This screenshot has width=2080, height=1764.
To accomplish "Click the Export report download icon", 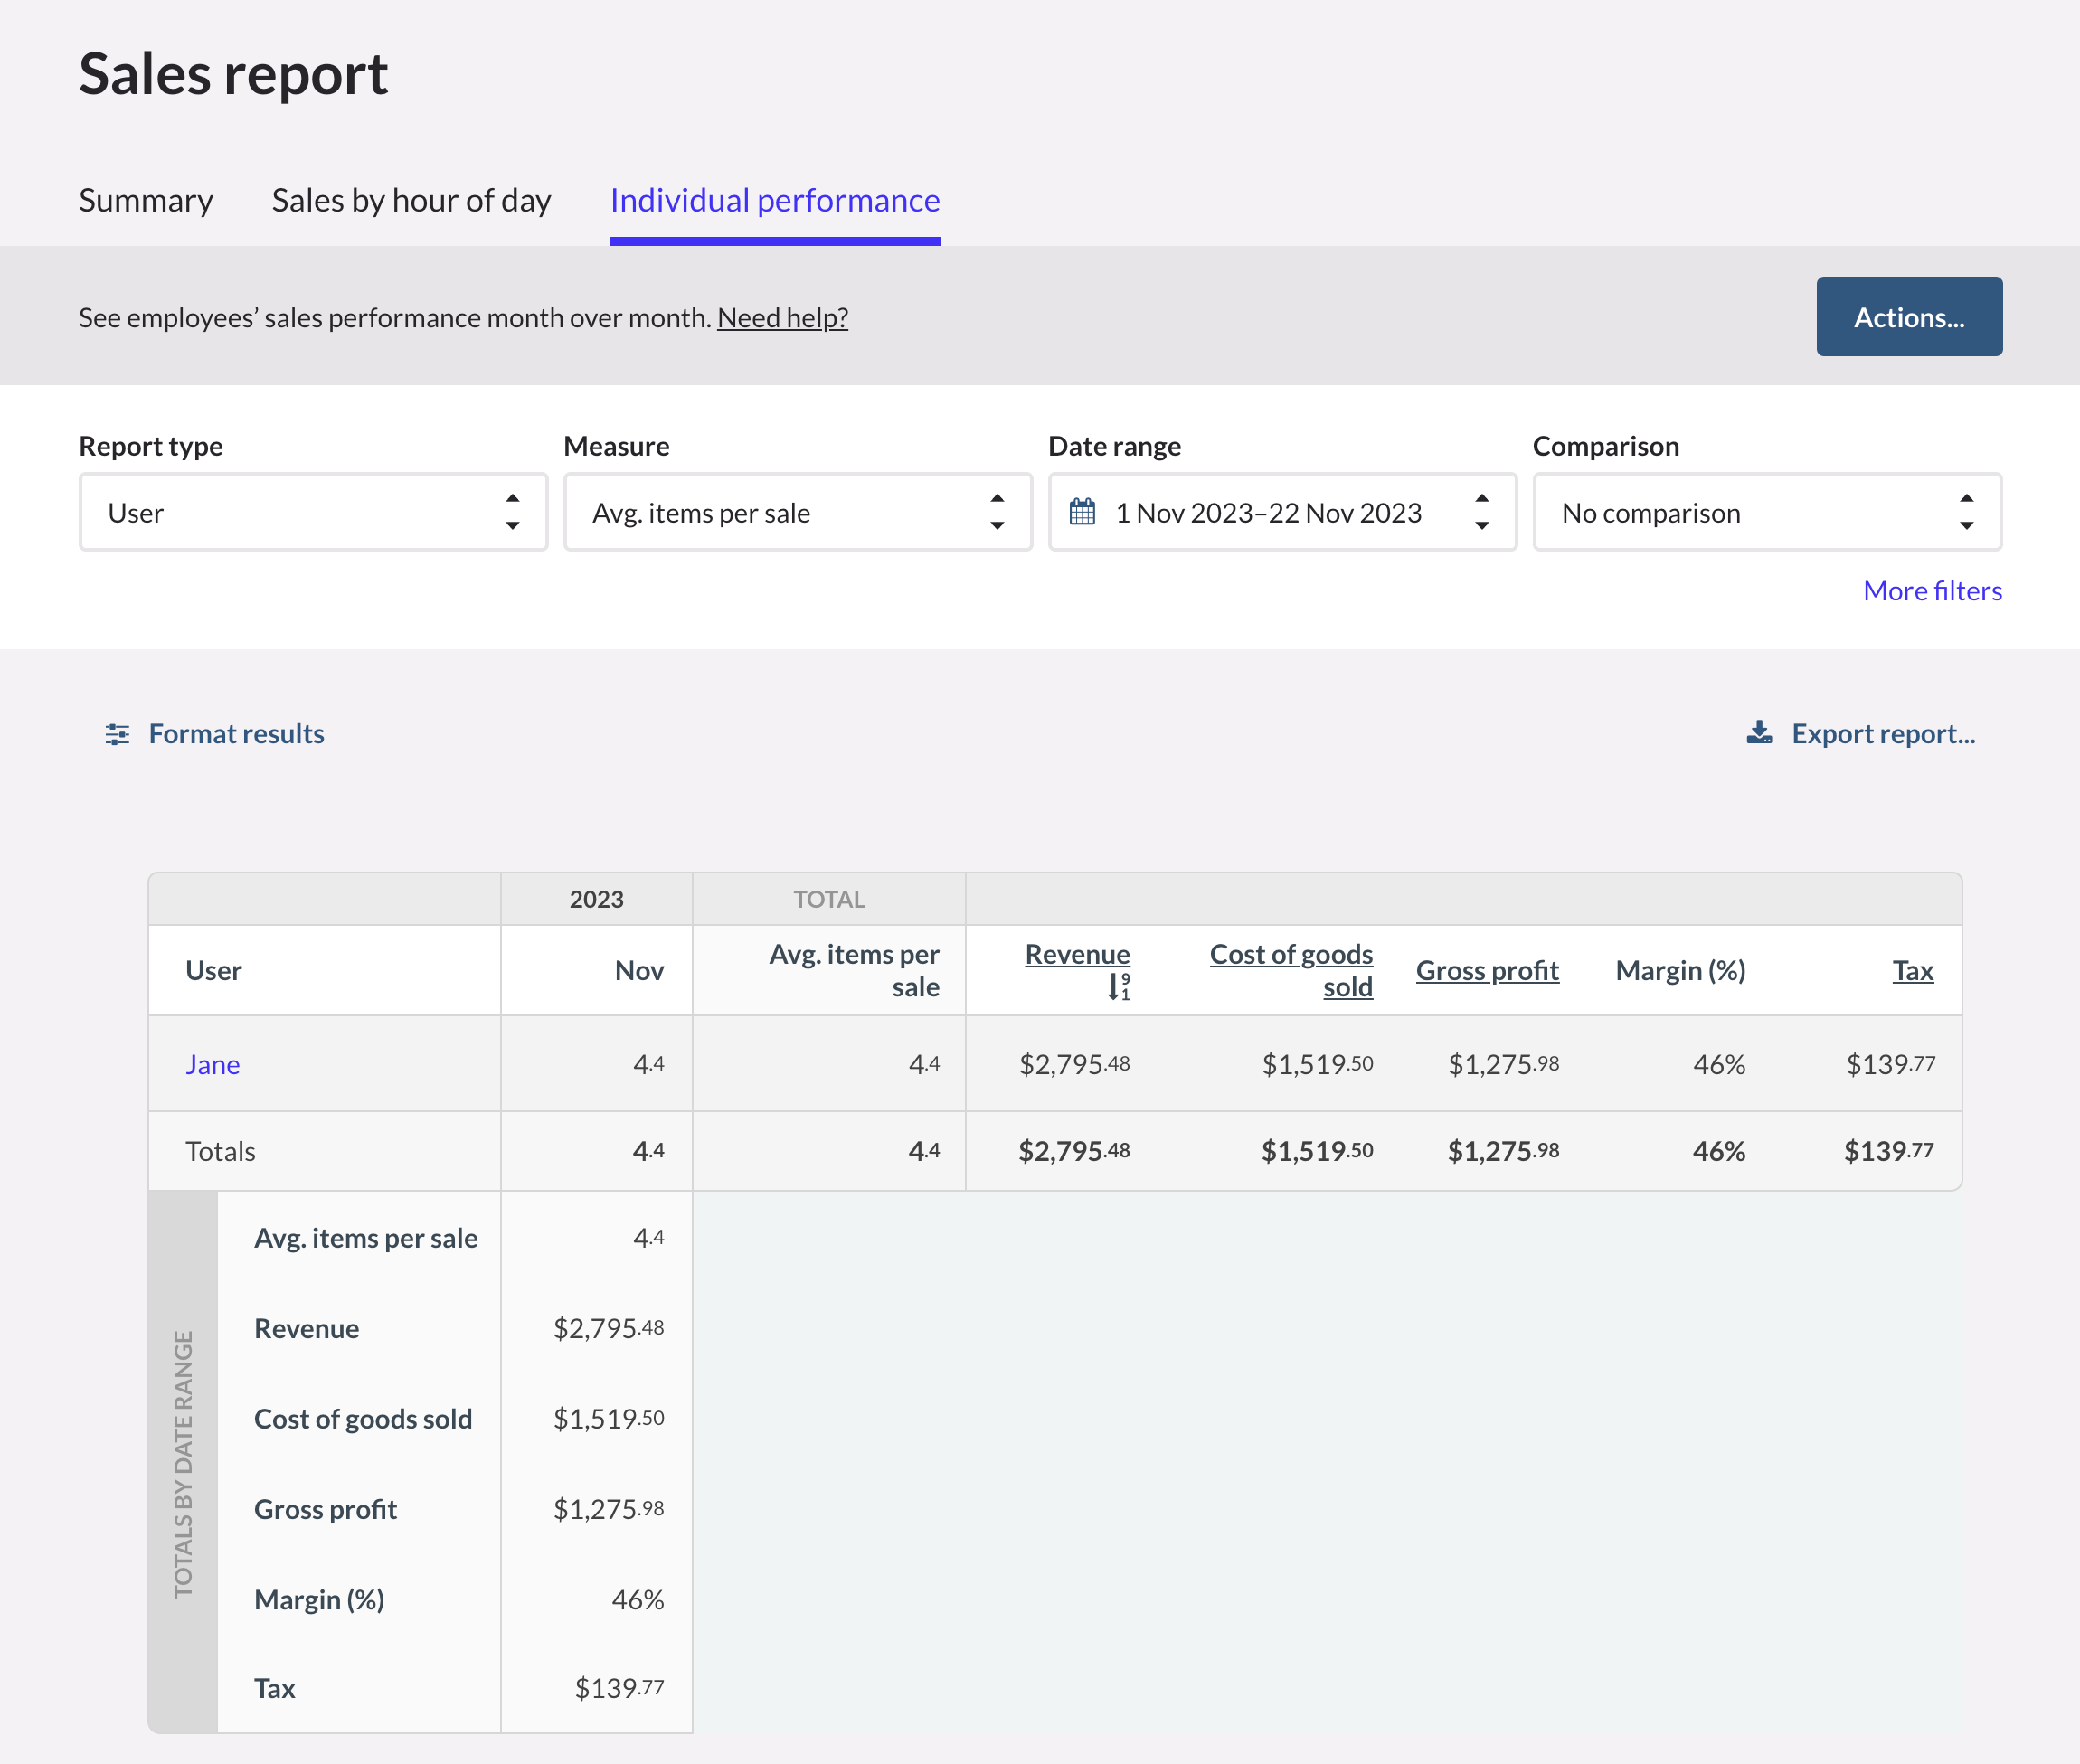I will coord(1759,733).
